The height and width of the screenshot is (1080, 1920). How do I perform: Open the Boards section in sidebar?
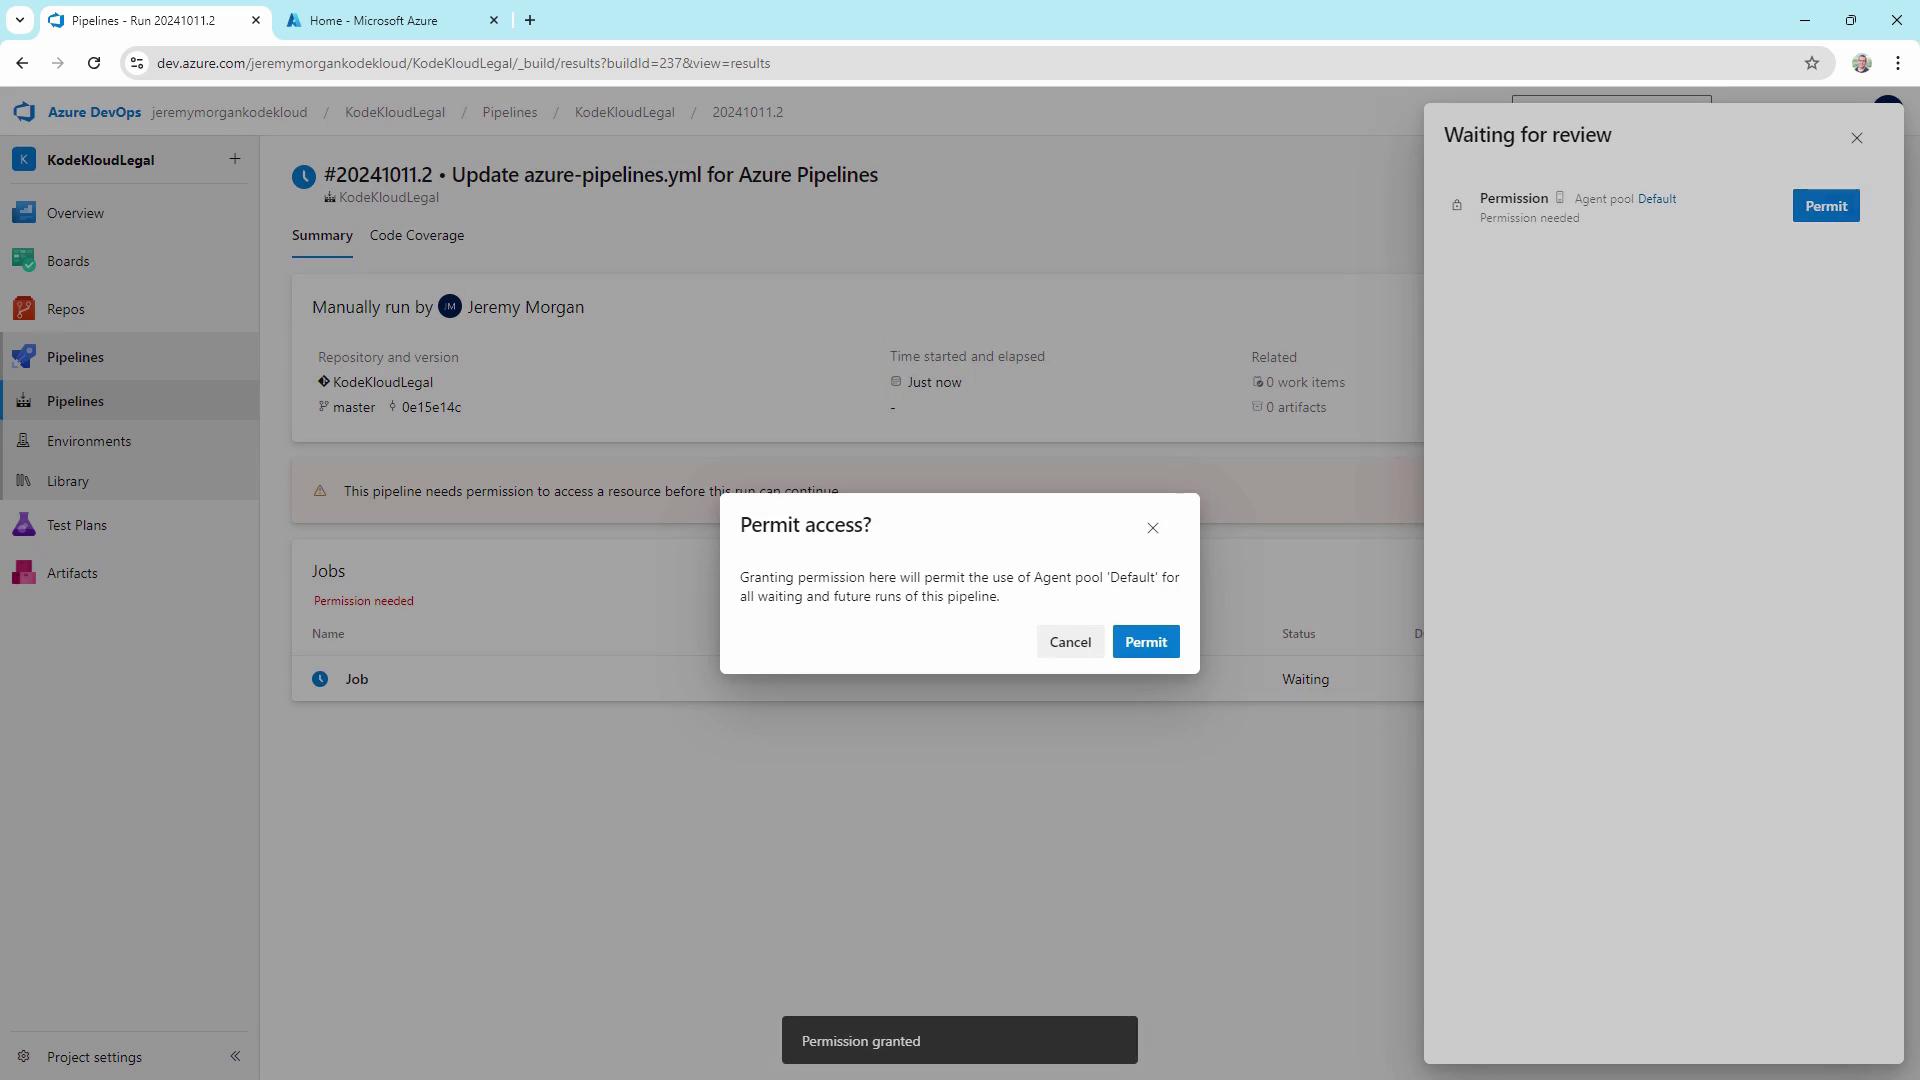coord(68,261)
